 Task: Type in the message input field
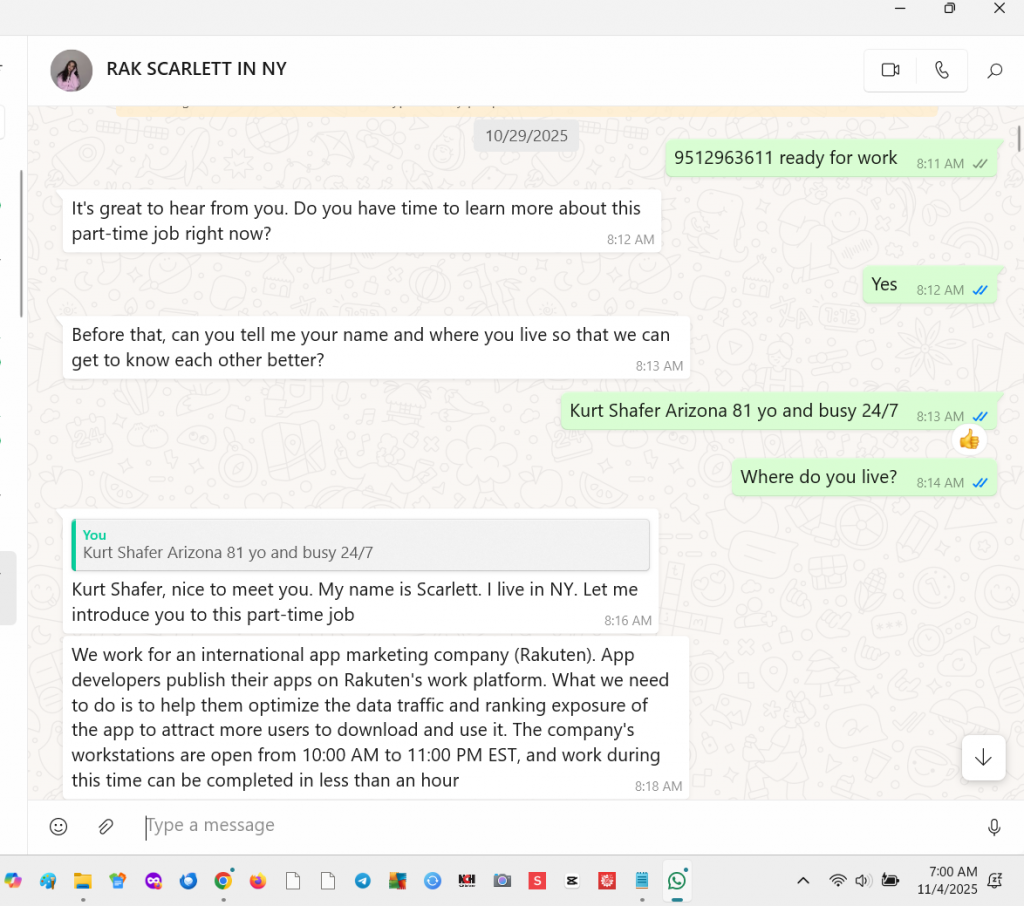click(550, 826)
